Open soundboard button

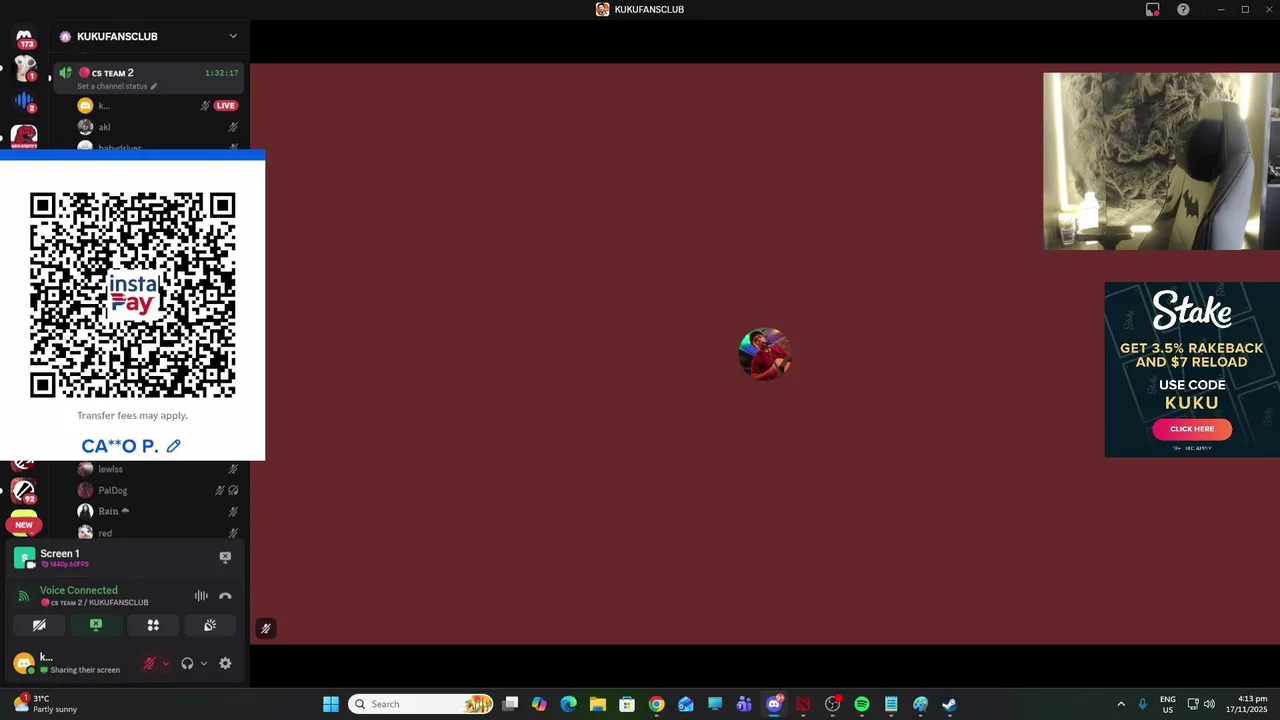pyautogui.click(x=210, y=625)
